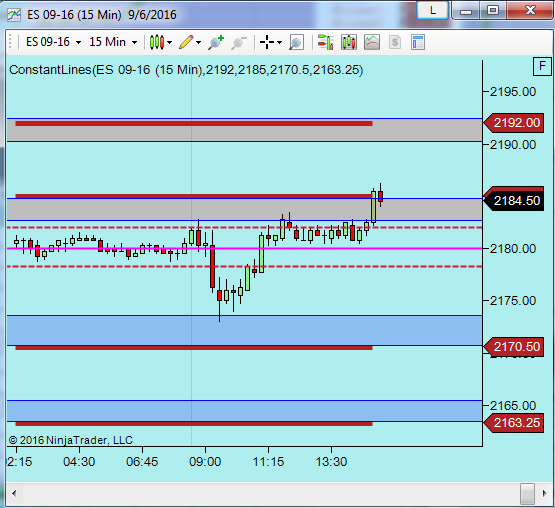Maximize the chart window
Viewport: 555px width, 508px height.
point(493,11)
